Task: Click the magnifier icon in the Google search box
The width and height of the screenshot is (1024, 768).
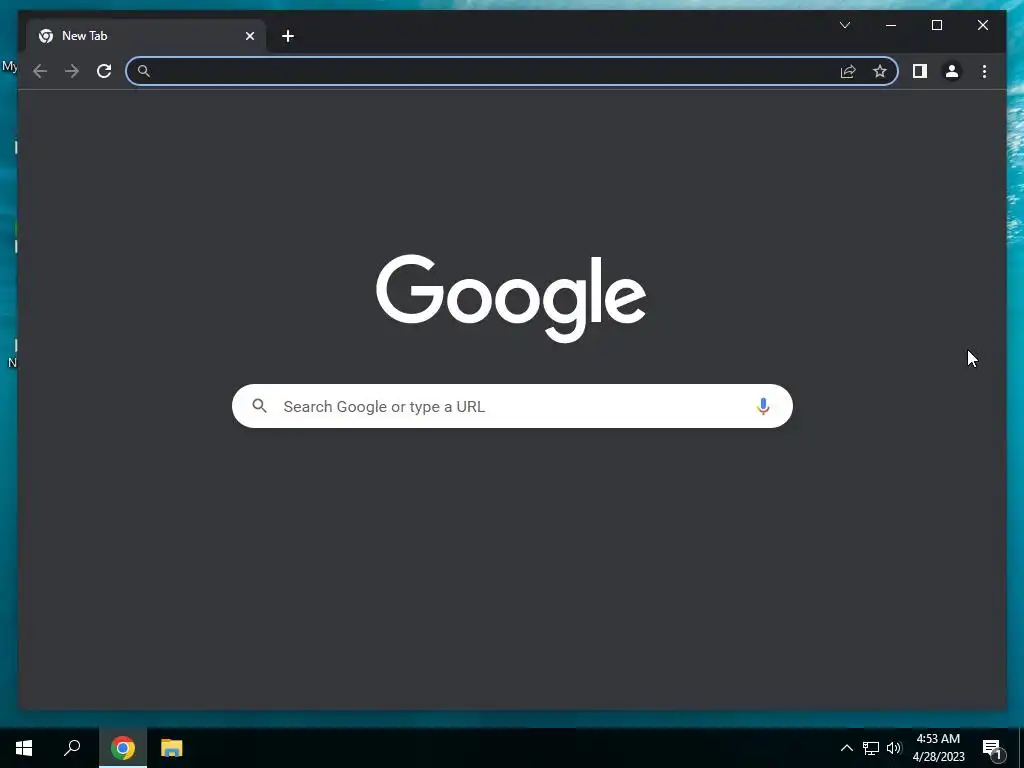Action: (260, 406)
